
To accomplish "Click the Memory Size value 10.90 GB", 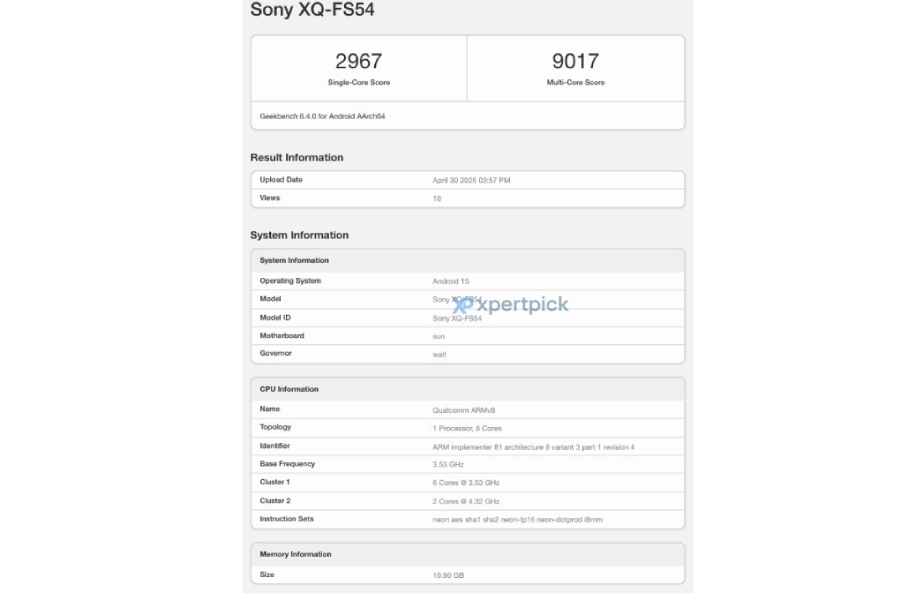I will tap(448, 575).
